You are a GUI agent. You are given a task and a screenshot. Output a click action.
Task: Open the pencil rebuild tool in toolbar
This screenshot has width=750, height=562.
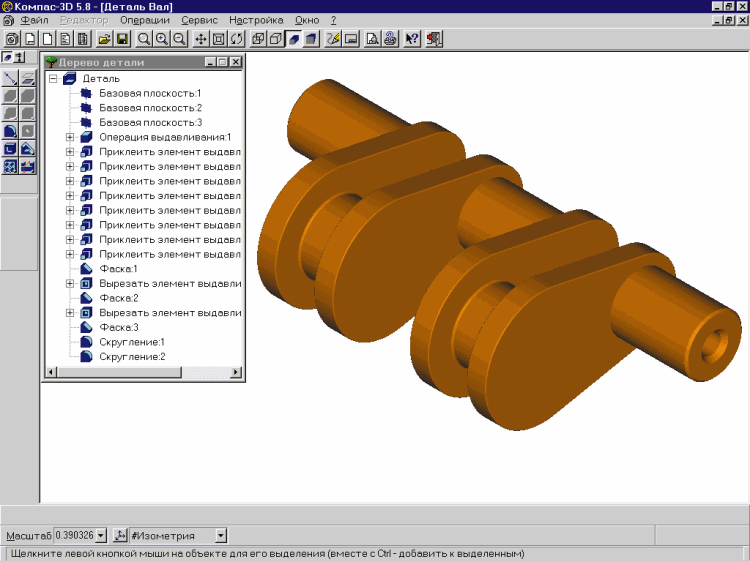[x=333, y=39]
